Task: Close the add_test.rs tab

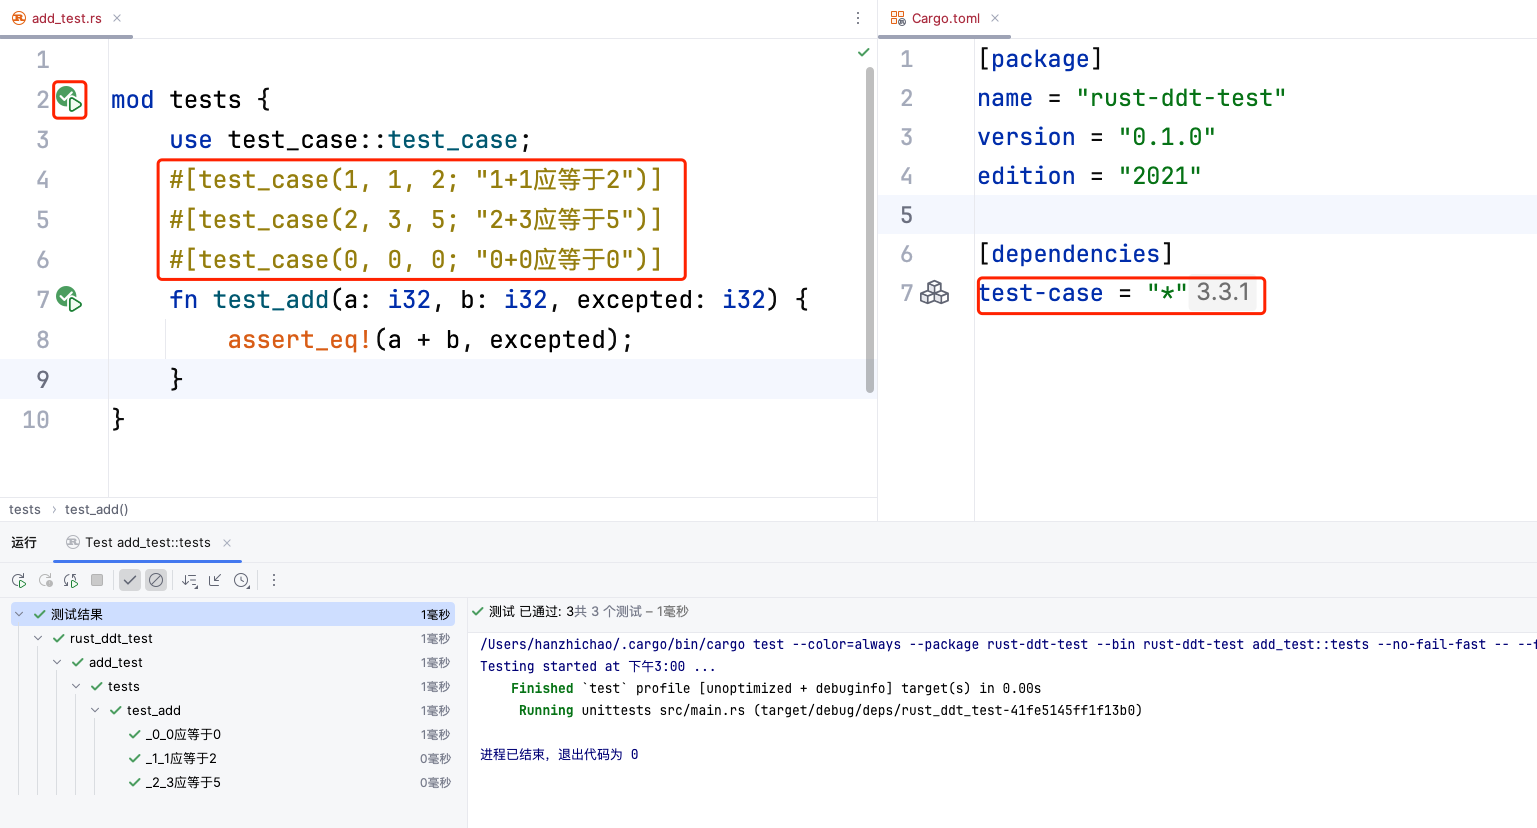Action: pos(117,18)
